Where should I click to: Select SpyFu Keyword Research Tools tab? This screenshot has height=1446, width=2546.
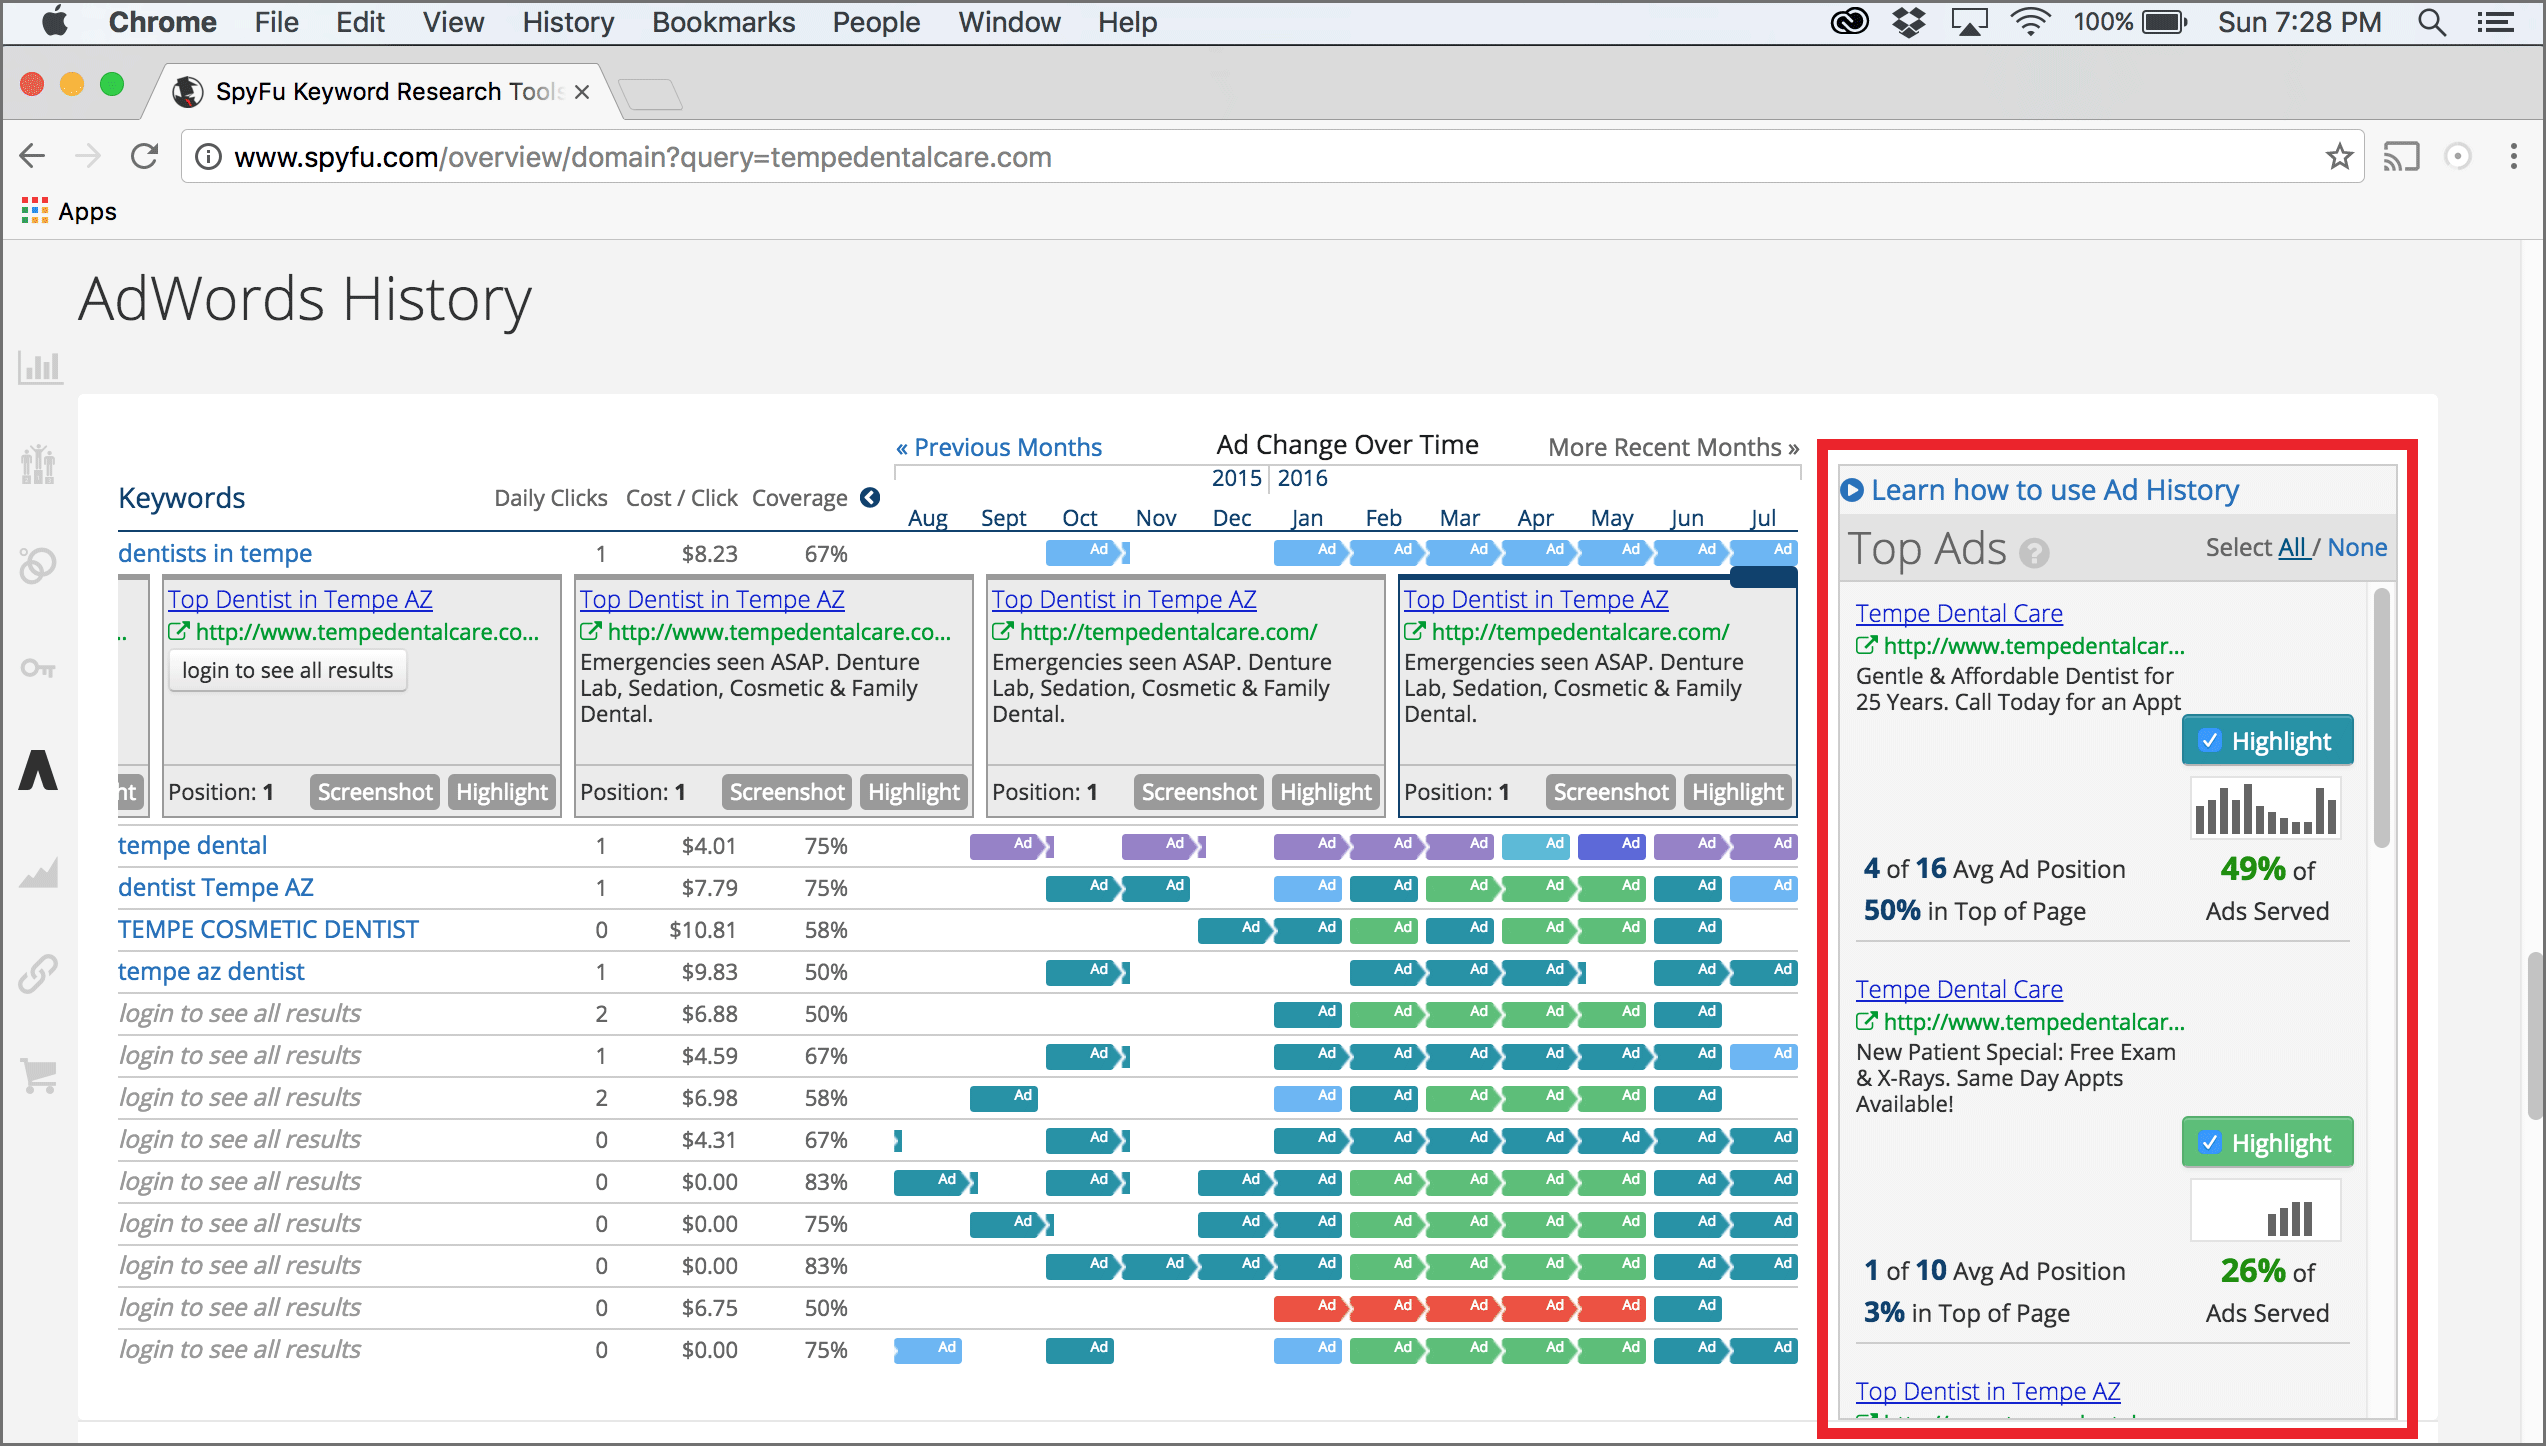[385, 92]
